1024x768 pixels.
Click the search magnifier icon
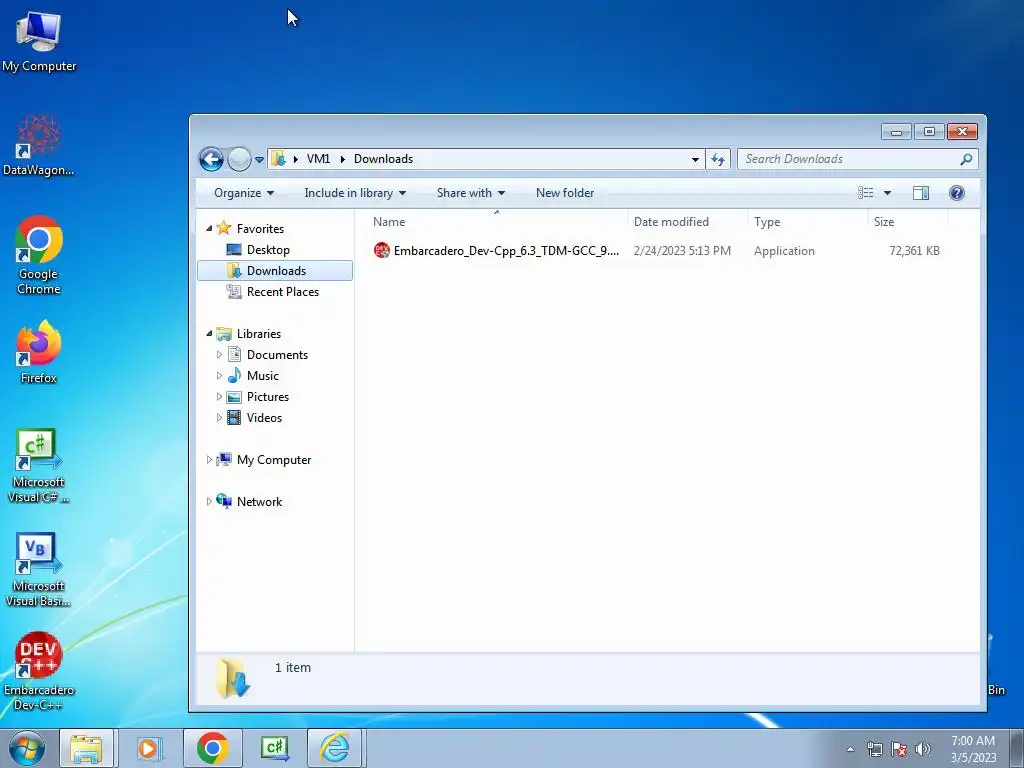pos(966,159)
